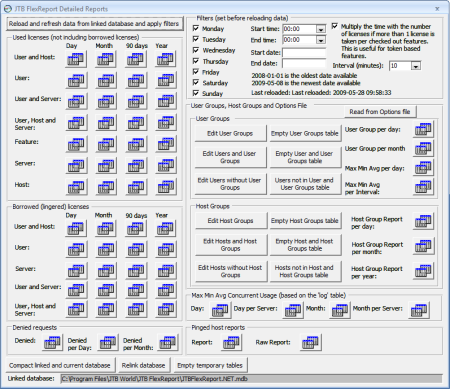The height and width of the screenshot is (389, 450).
Task: Click Edit Hosts without Host Groups button
Action: (x=231, y=271)
